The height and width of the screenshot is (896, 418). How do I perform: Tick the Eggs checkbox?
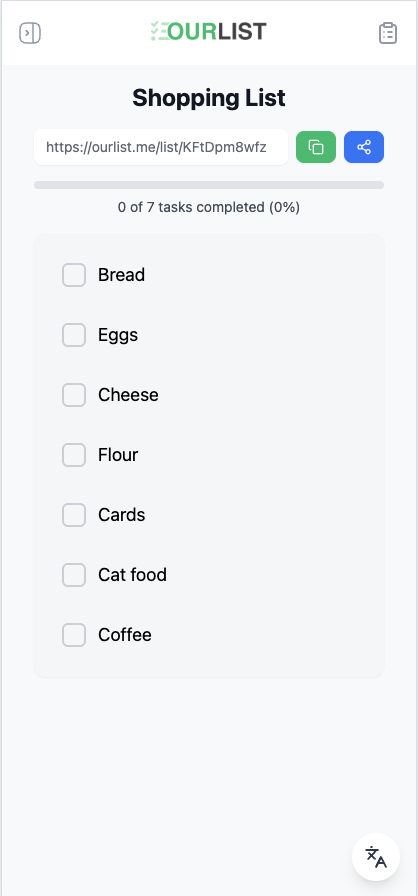pos(74,335)
